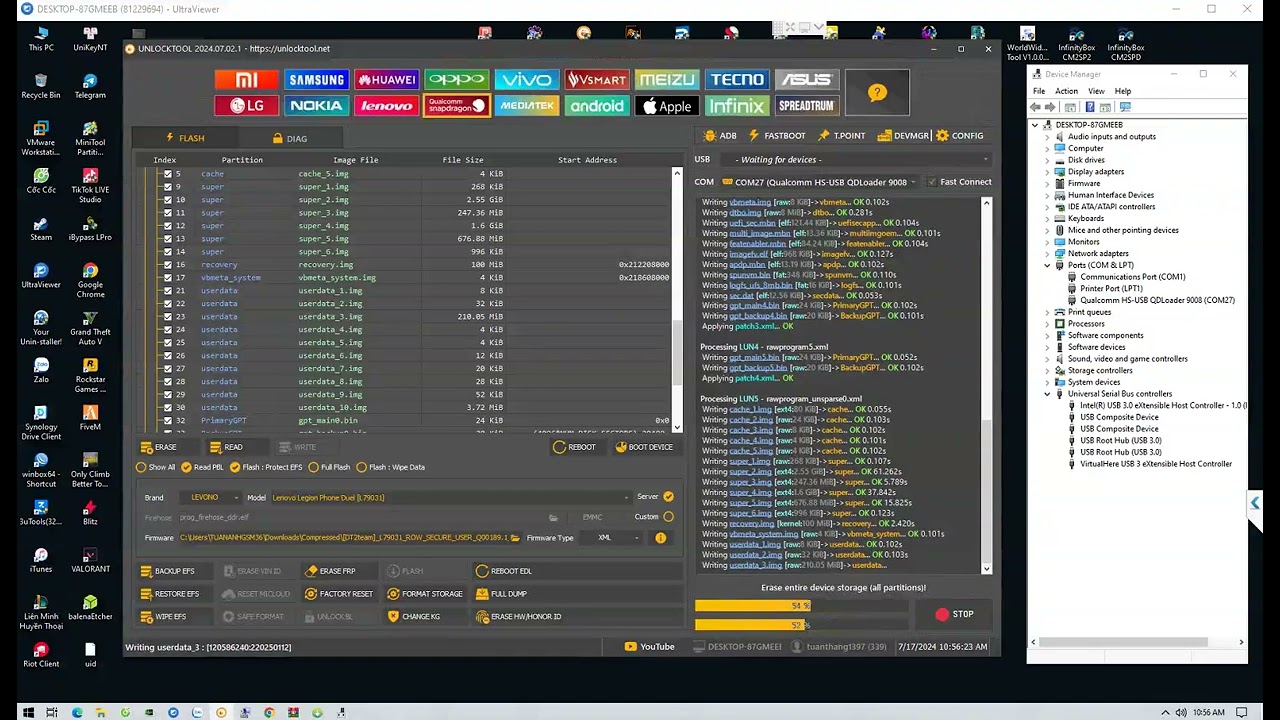Open the CONFIG tab
This screenshot has width=1280, height=720.
point(959,136)
